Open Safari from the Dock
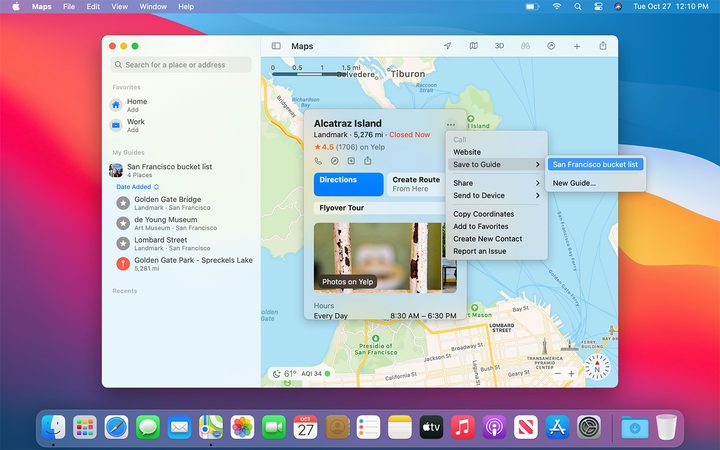 tap(116, 428)
